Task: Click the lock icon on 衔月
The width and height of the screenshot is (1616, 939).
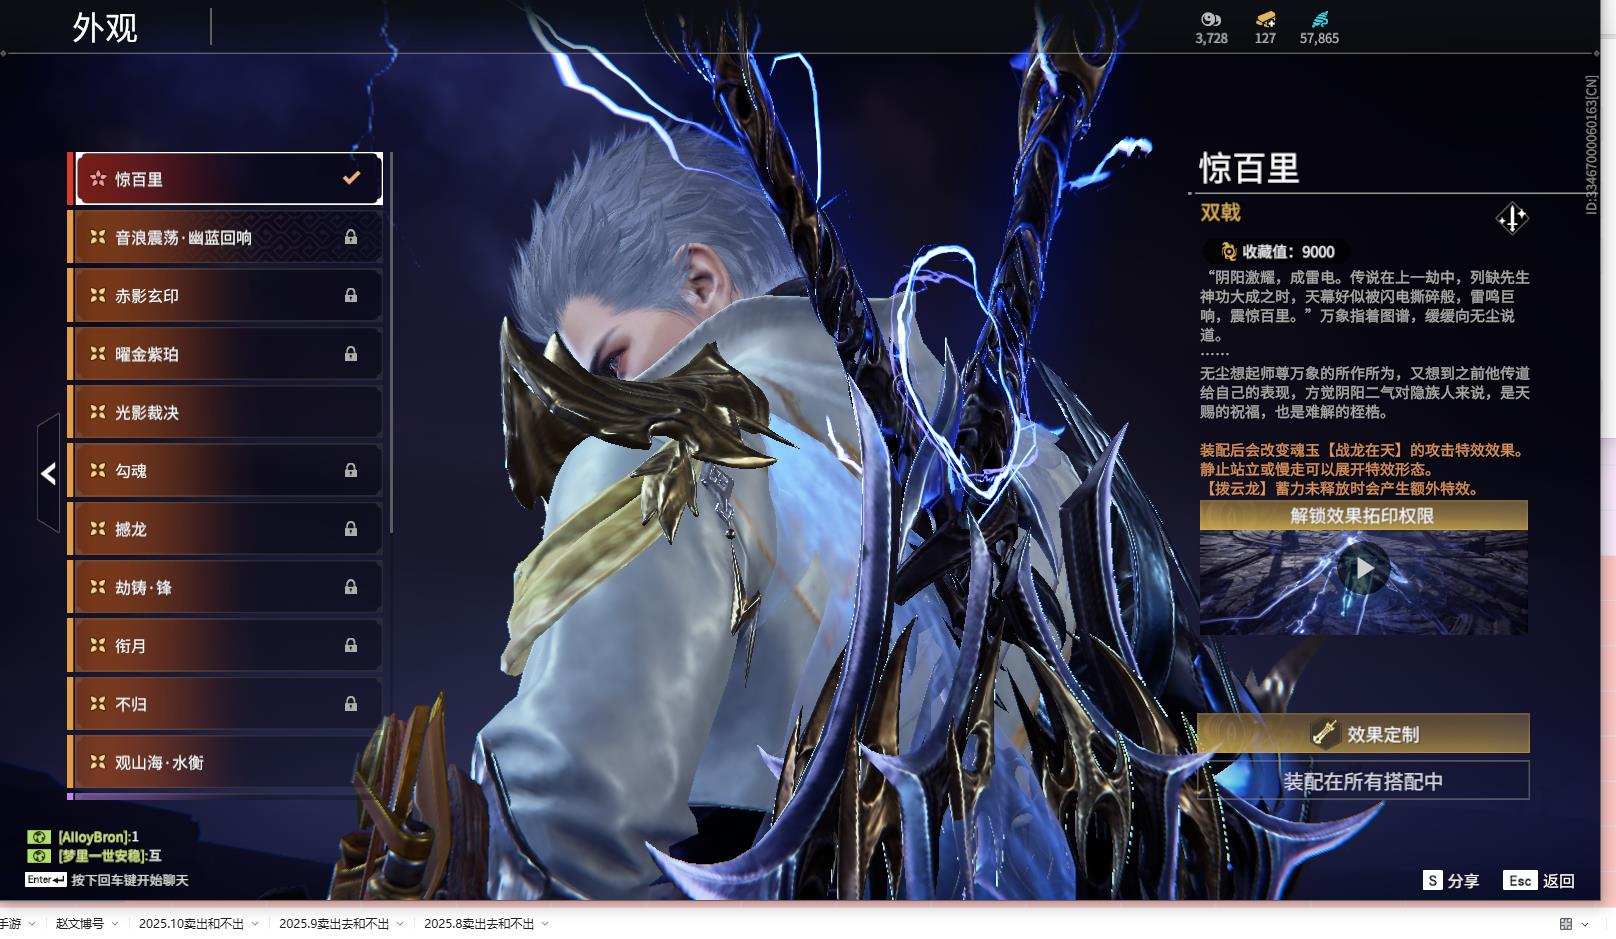Action: (x=351, y=645)
